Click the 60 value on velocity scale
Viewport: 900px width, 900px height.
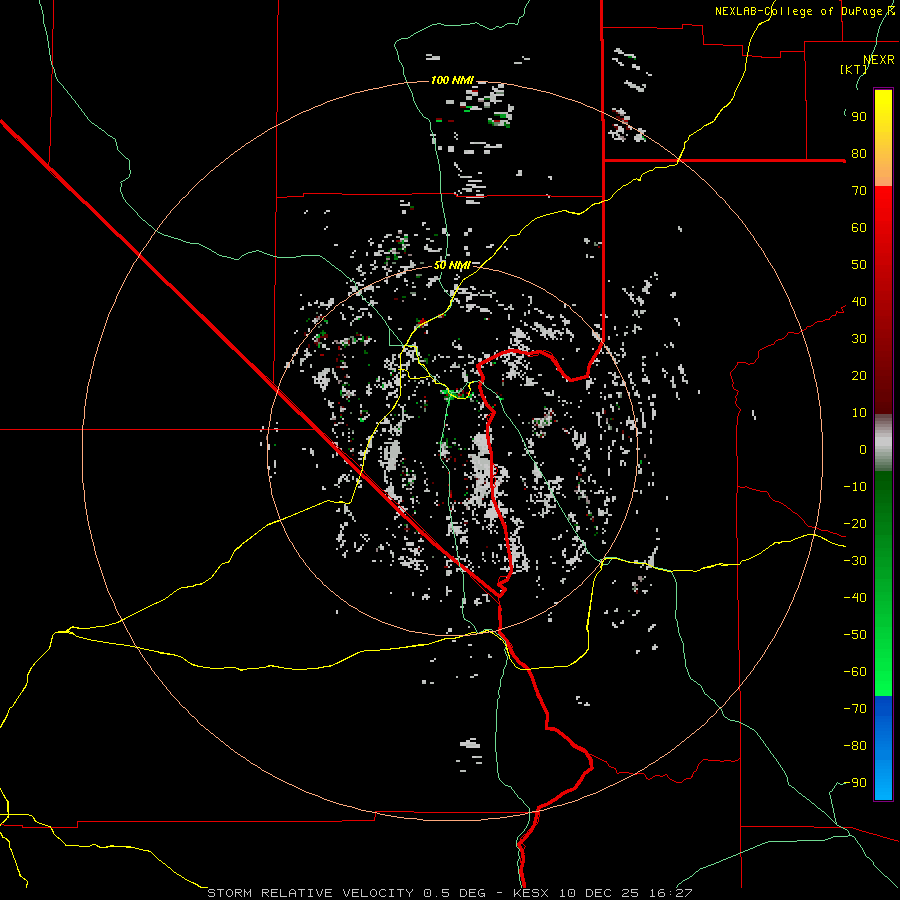click(859, 227)
